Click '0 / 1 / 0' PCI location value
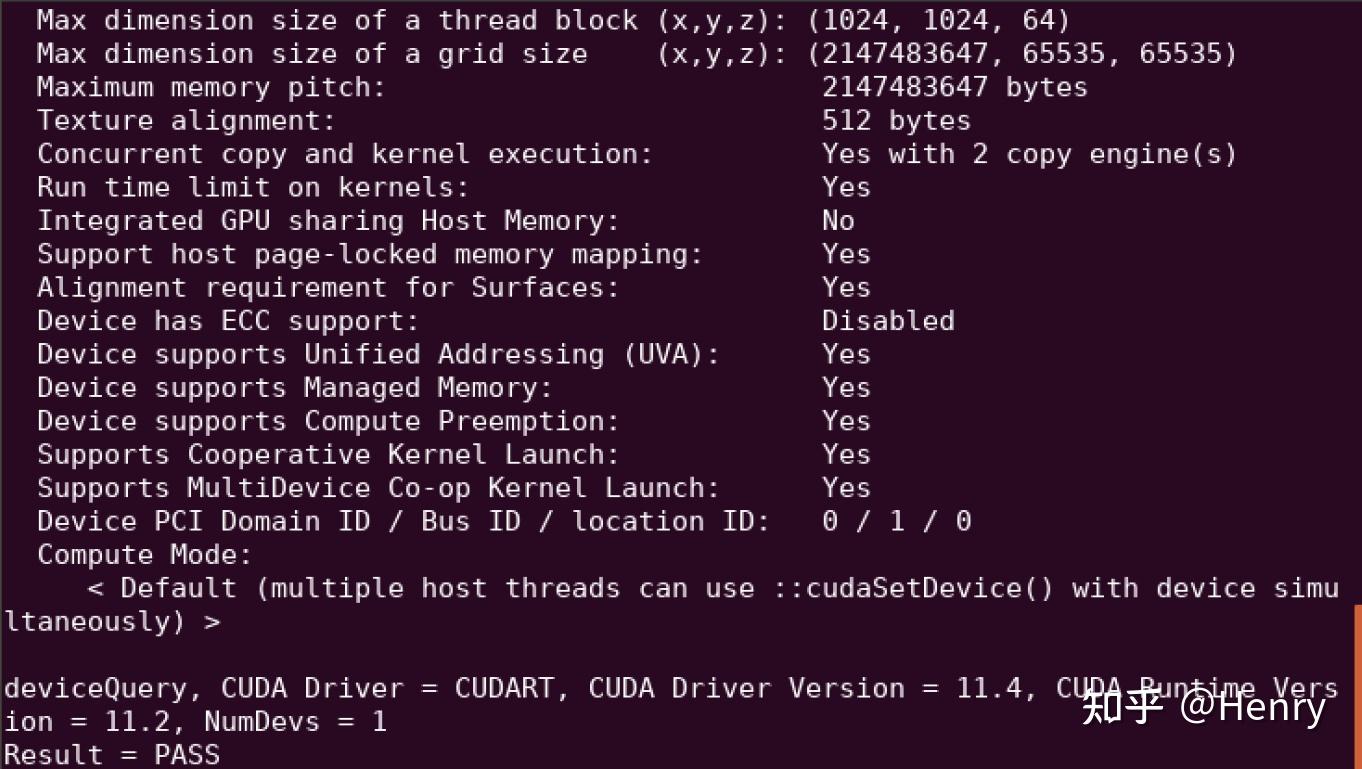This screenshot has width=1362, height=769. pyautogui.click(x=896, y=521)
